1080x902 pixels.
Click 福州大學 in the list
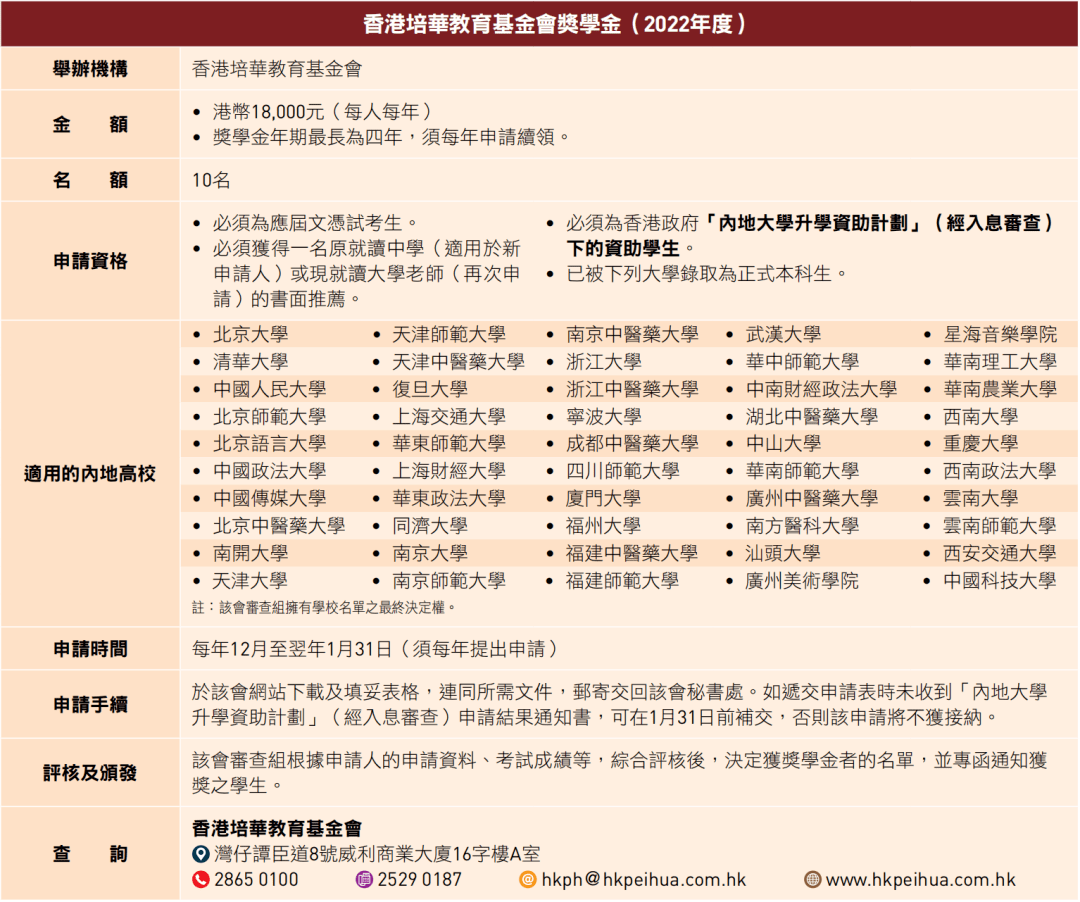point(604,526)
